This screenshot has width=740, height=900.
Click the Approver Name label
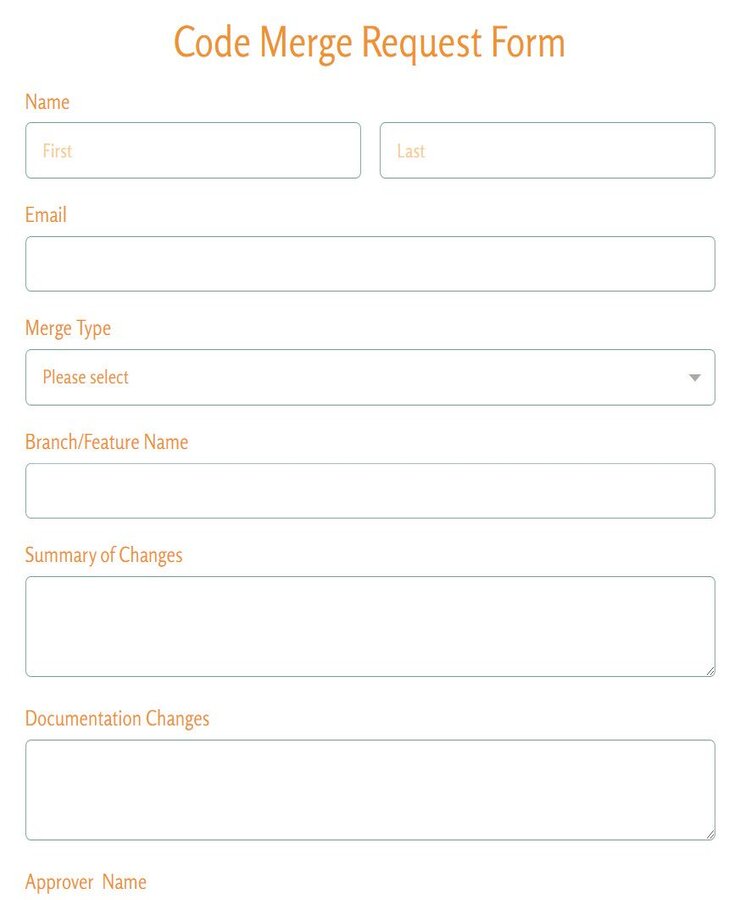pyautogui.click(x=86, y=882)
